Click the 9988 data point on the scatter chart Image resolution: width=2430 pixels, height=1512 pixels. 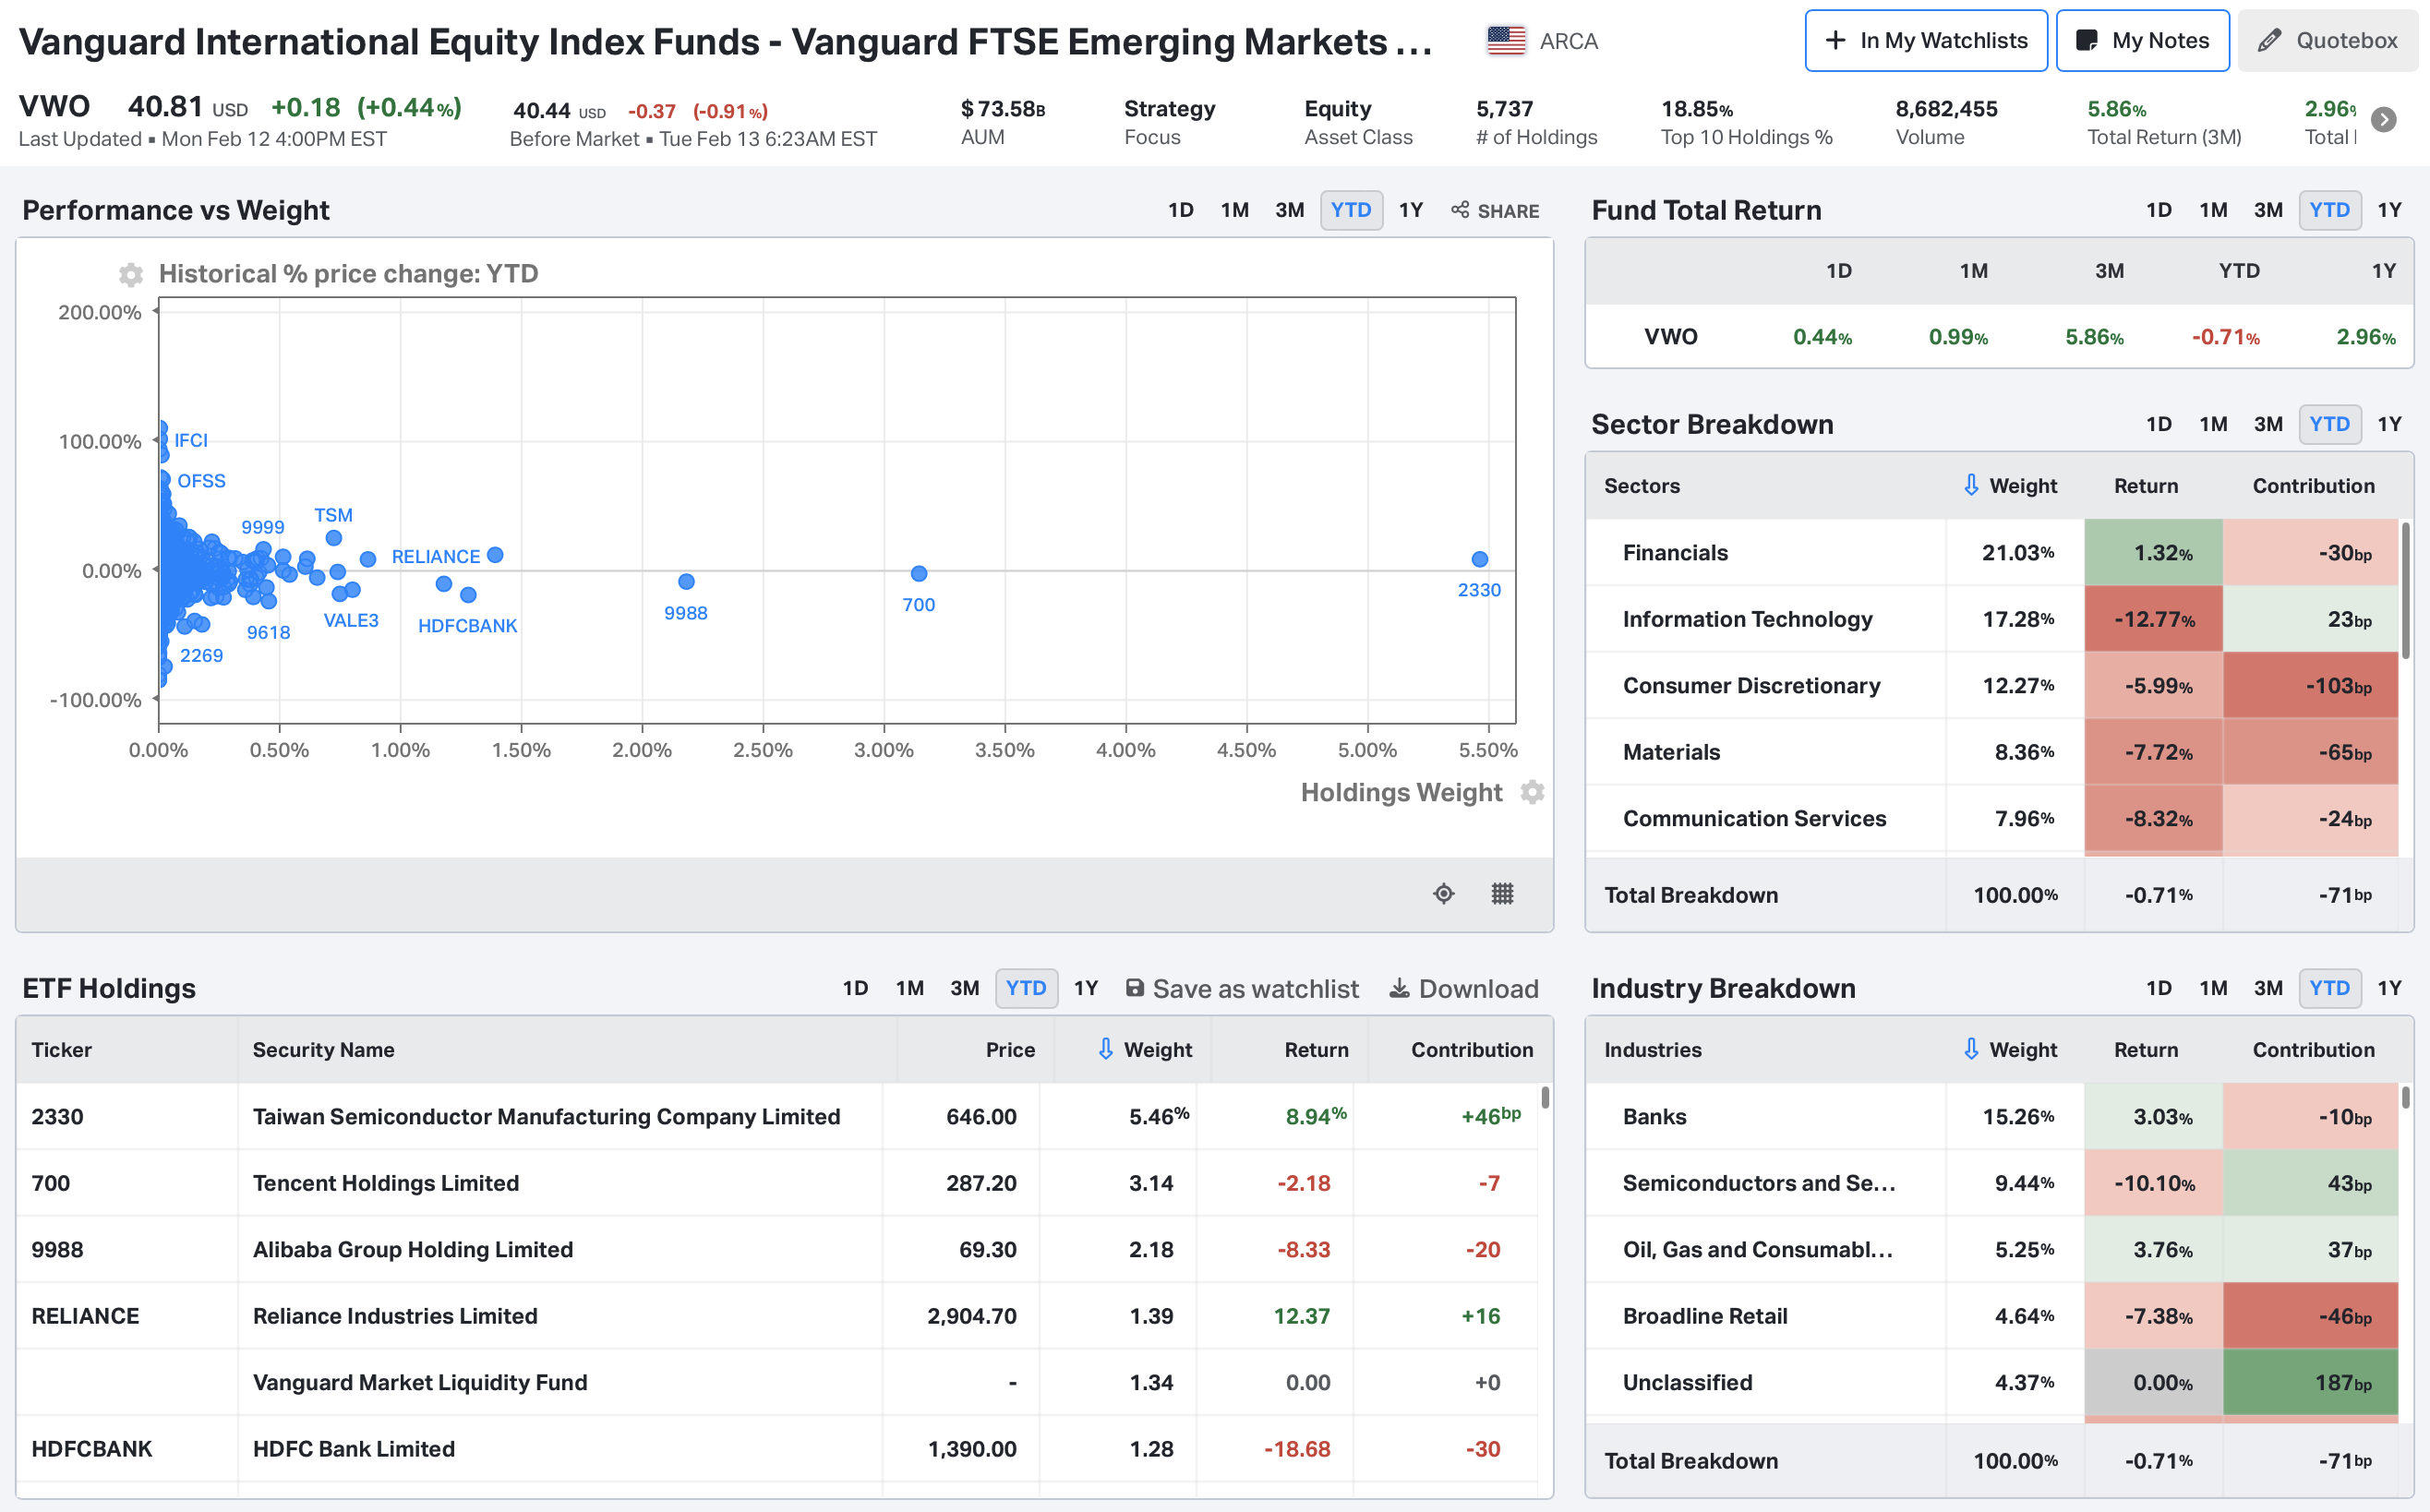tap(686, 581)
